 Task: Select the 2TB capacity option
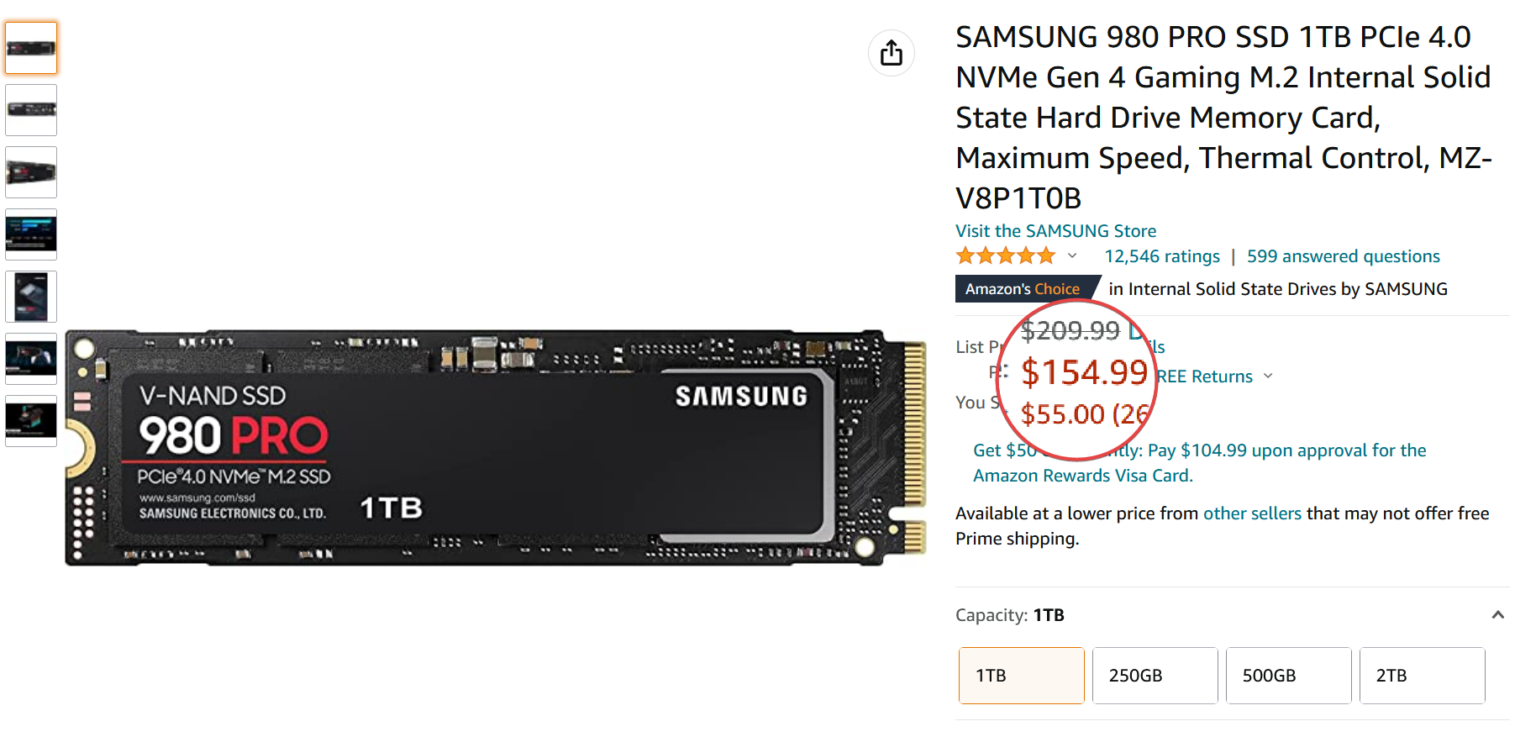pos(1422,675)
